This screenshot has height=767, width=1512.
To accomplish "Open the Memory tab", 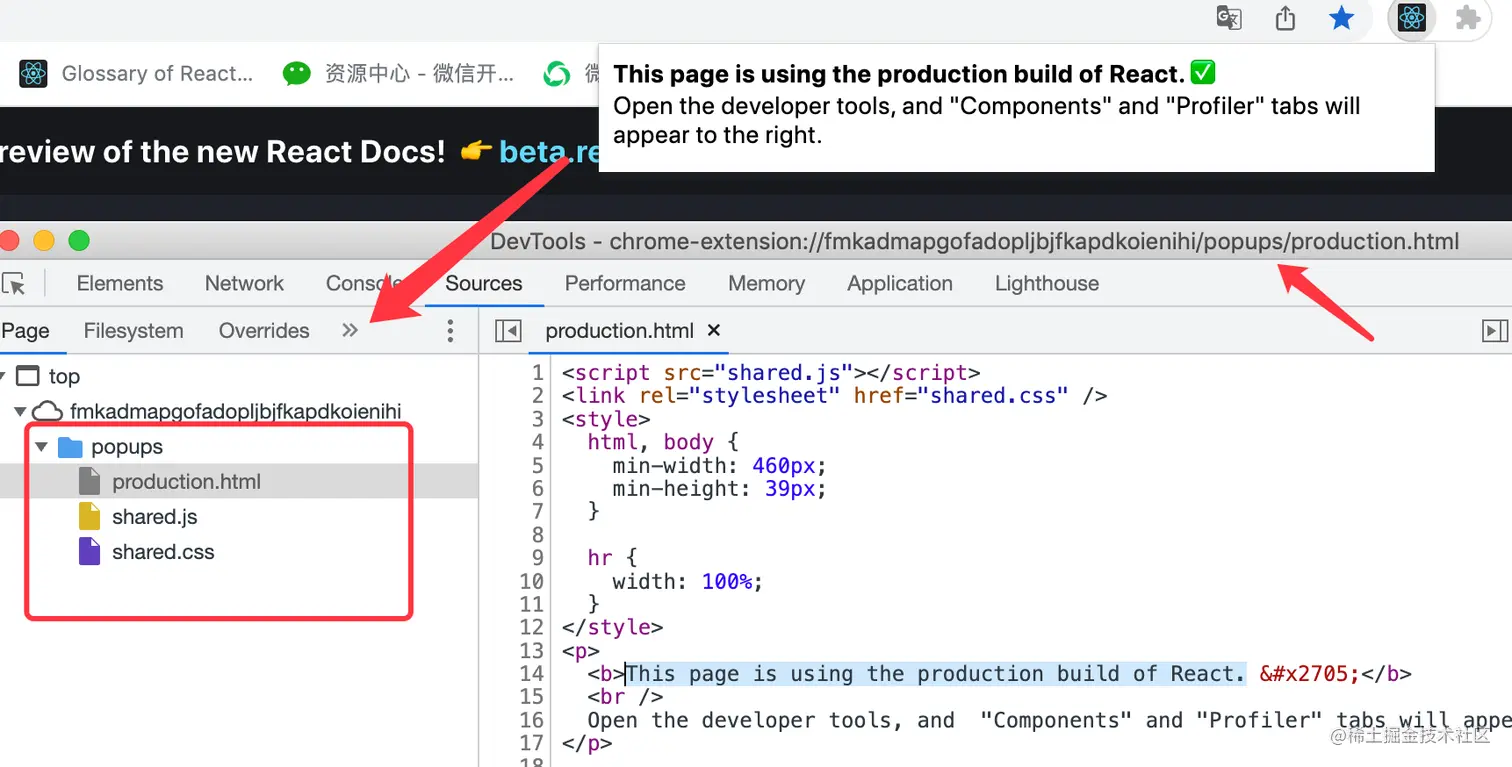I will pos(766,283).
